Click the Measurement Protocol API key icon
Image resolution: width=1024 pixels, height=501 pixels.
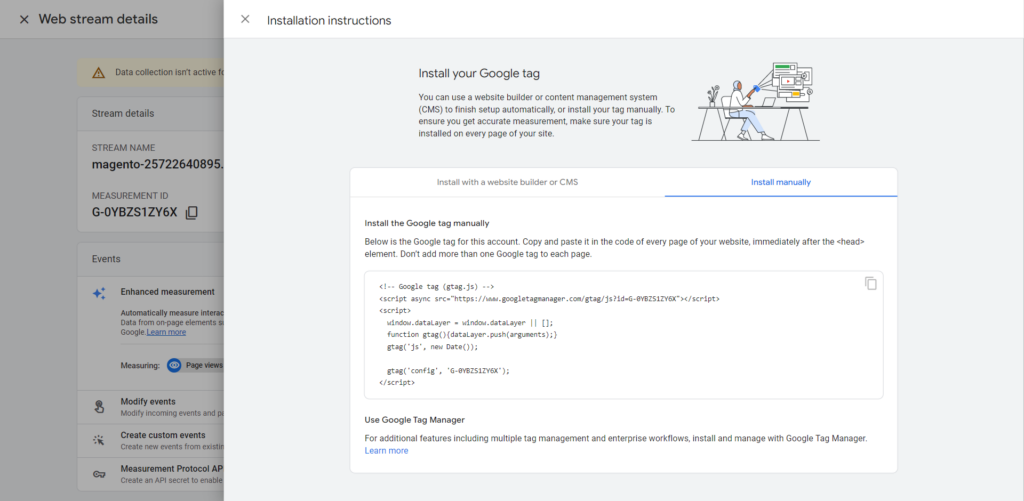(x=99, y=474)
